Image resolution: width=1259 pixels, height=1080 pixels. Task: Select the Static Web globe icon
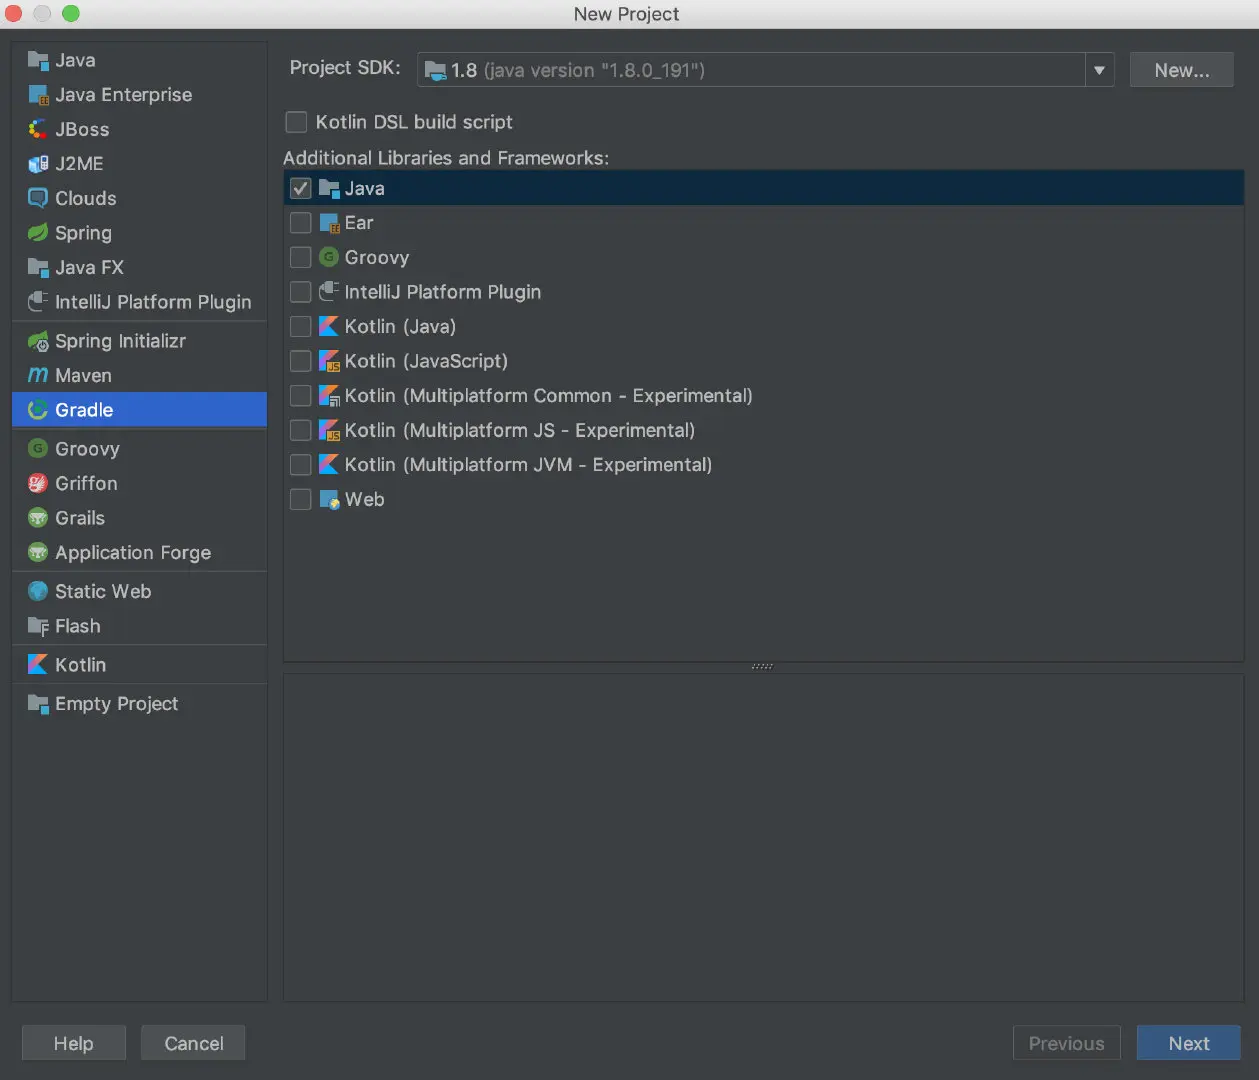(x=38, y=591)
